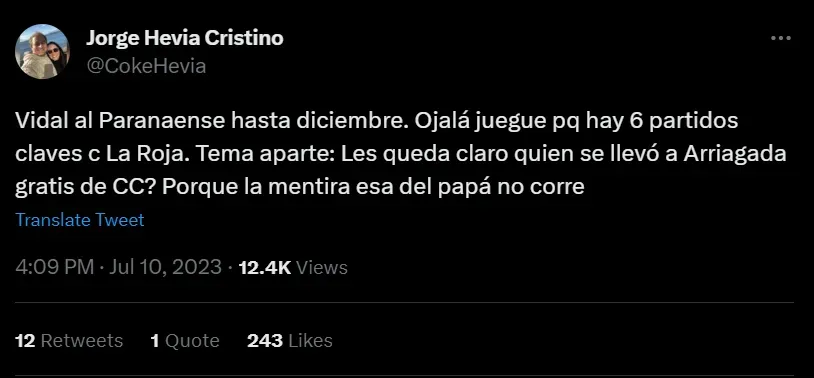Show the 243 Likes list
Image resolution: width=814 pixels, height=378 pixels.
pos(290,341)
